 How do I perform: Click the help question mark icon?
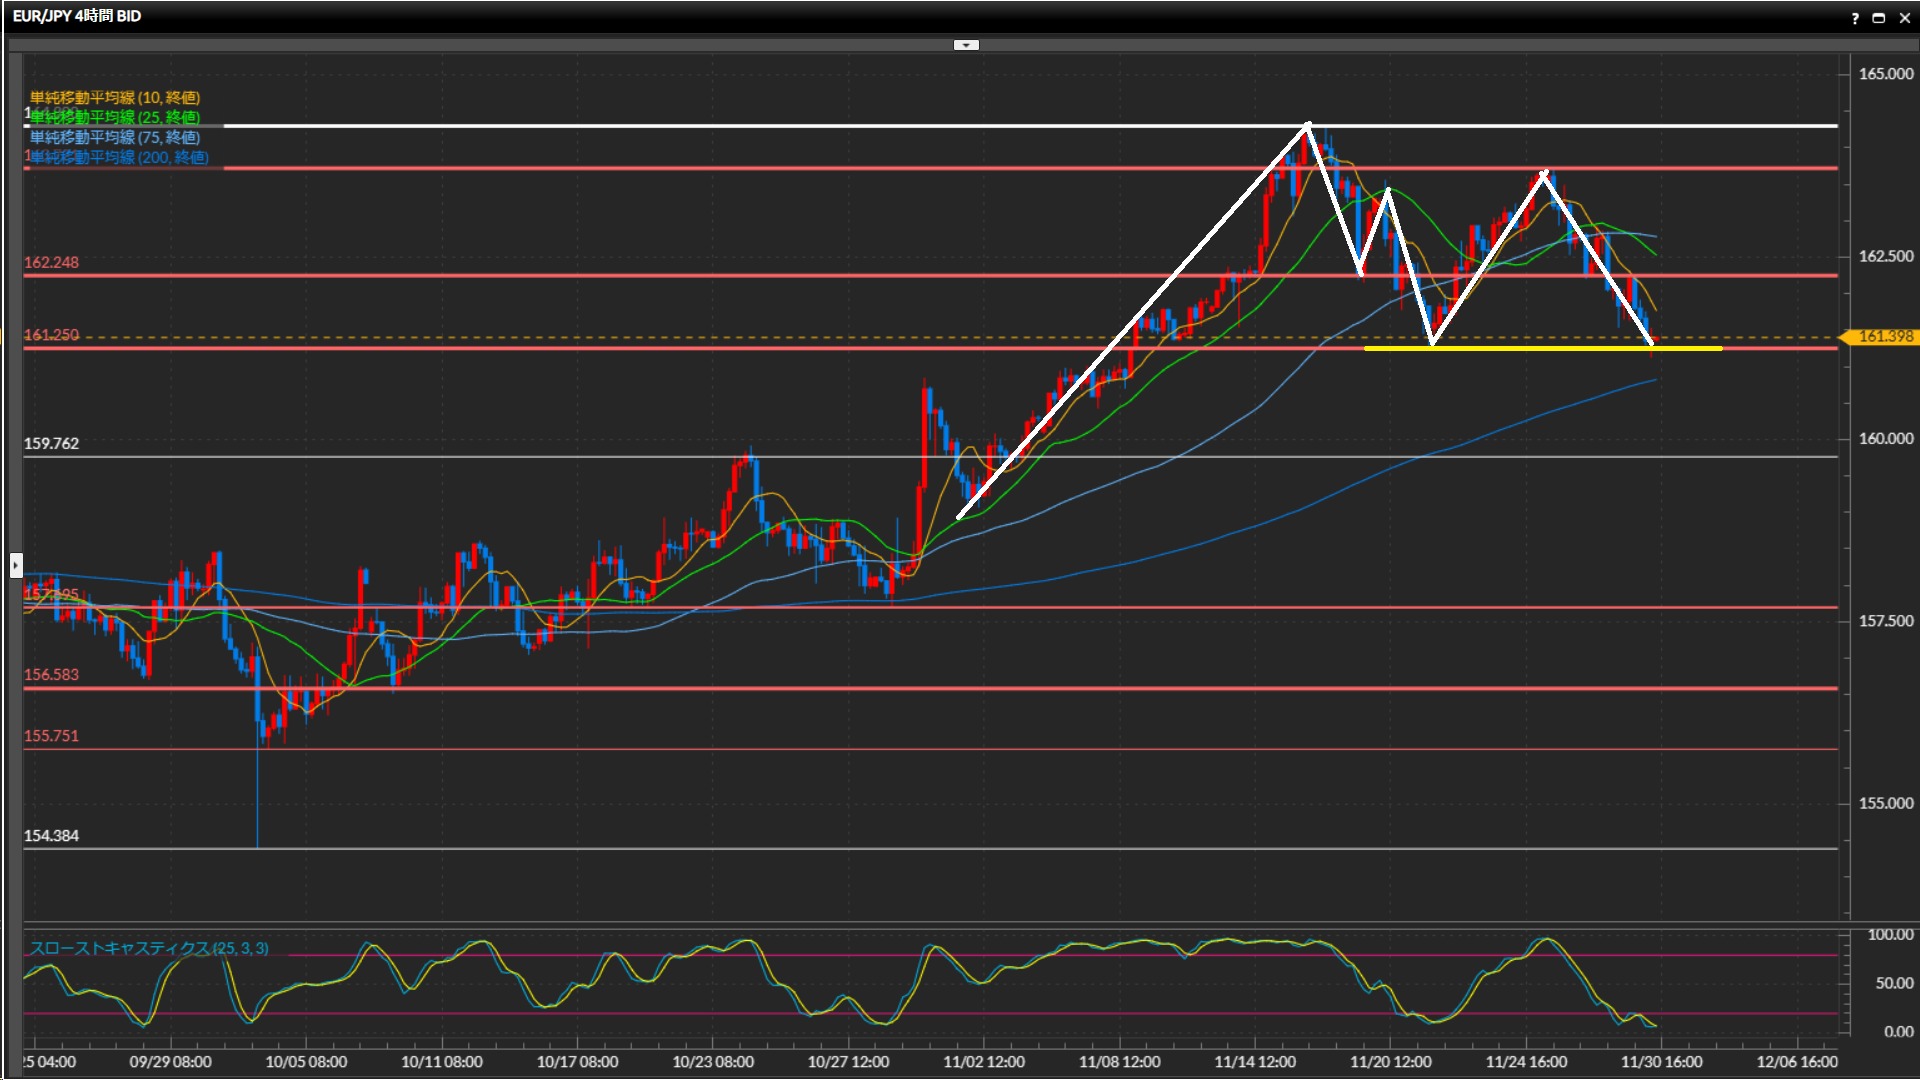(x=1855, y=18)
